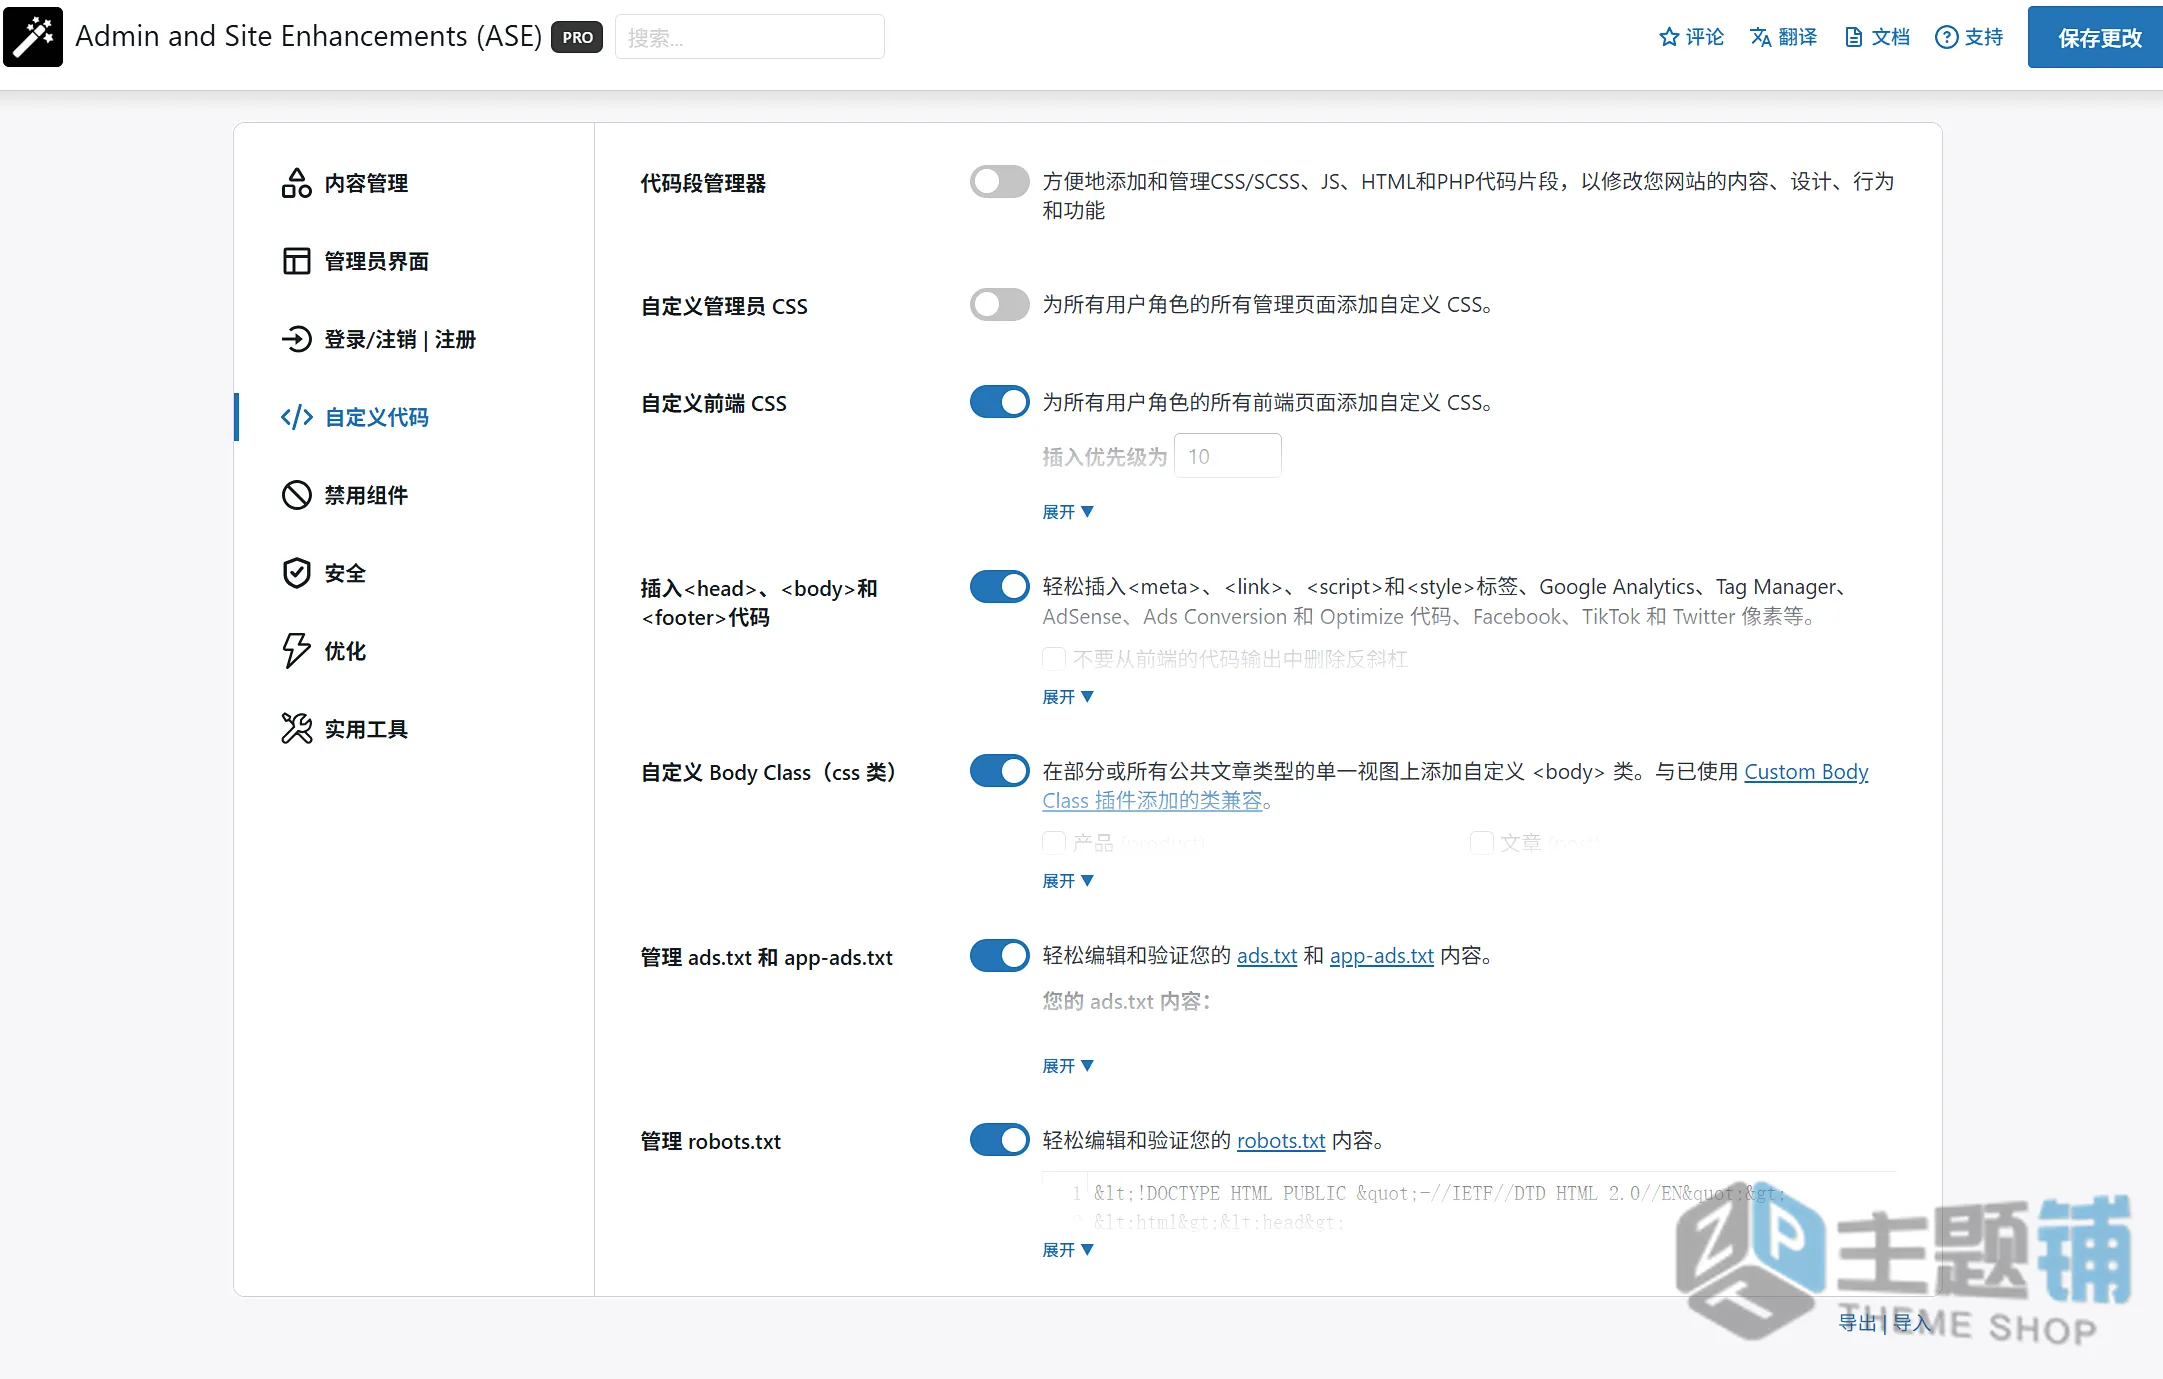Click the 优化 lightning bolt icon
The image size is (2163, 1379).
(x=296, y=651)
